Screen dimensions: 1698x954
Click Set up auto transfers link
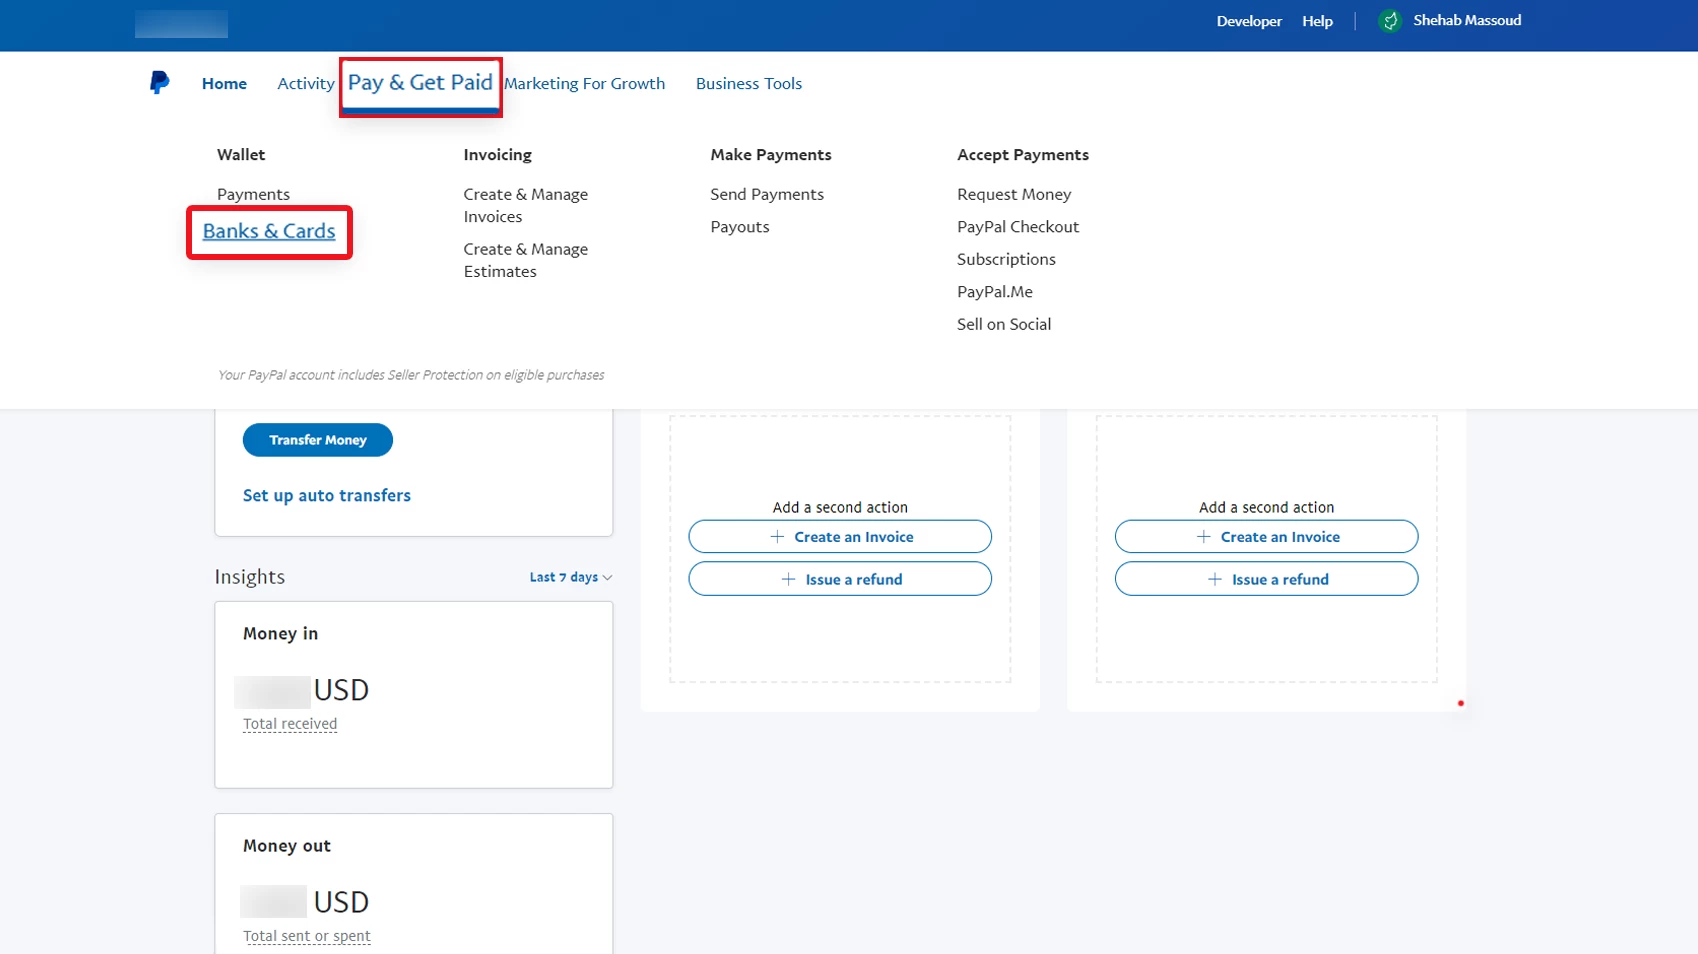(327, 496)
